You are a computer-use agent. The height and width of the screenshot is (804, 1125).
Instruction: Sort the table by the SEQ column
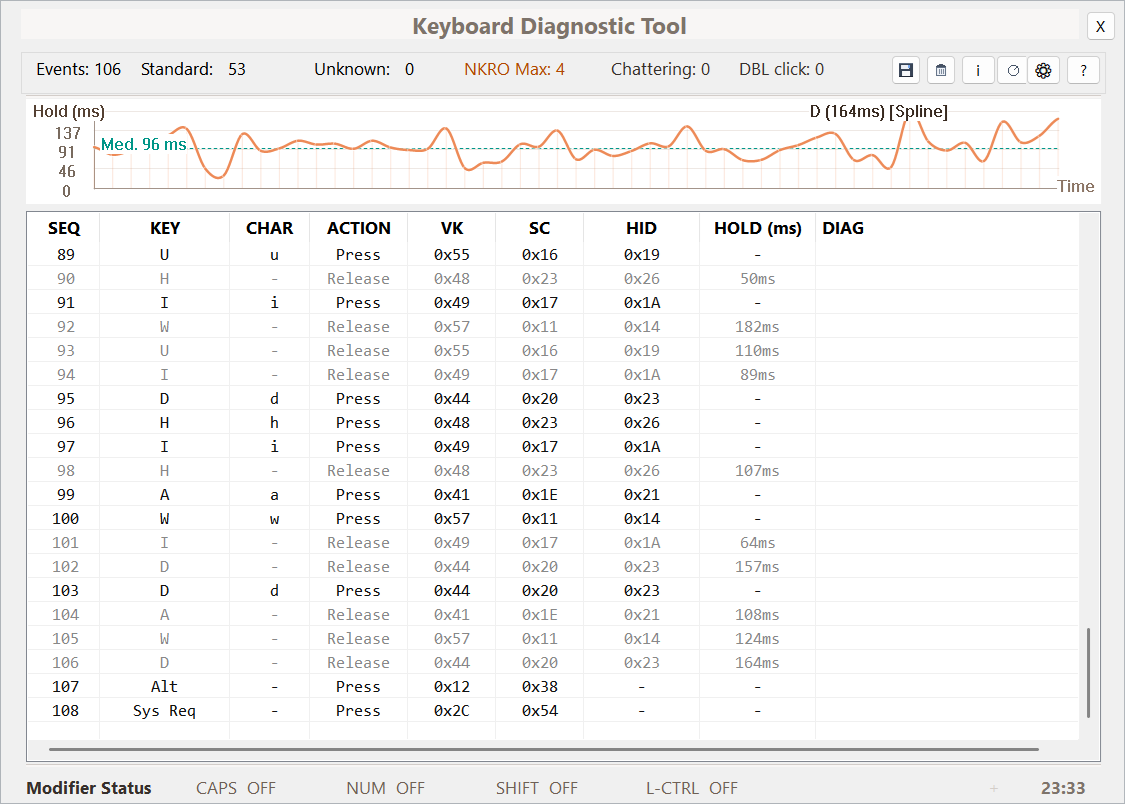[x=64, y=228]
